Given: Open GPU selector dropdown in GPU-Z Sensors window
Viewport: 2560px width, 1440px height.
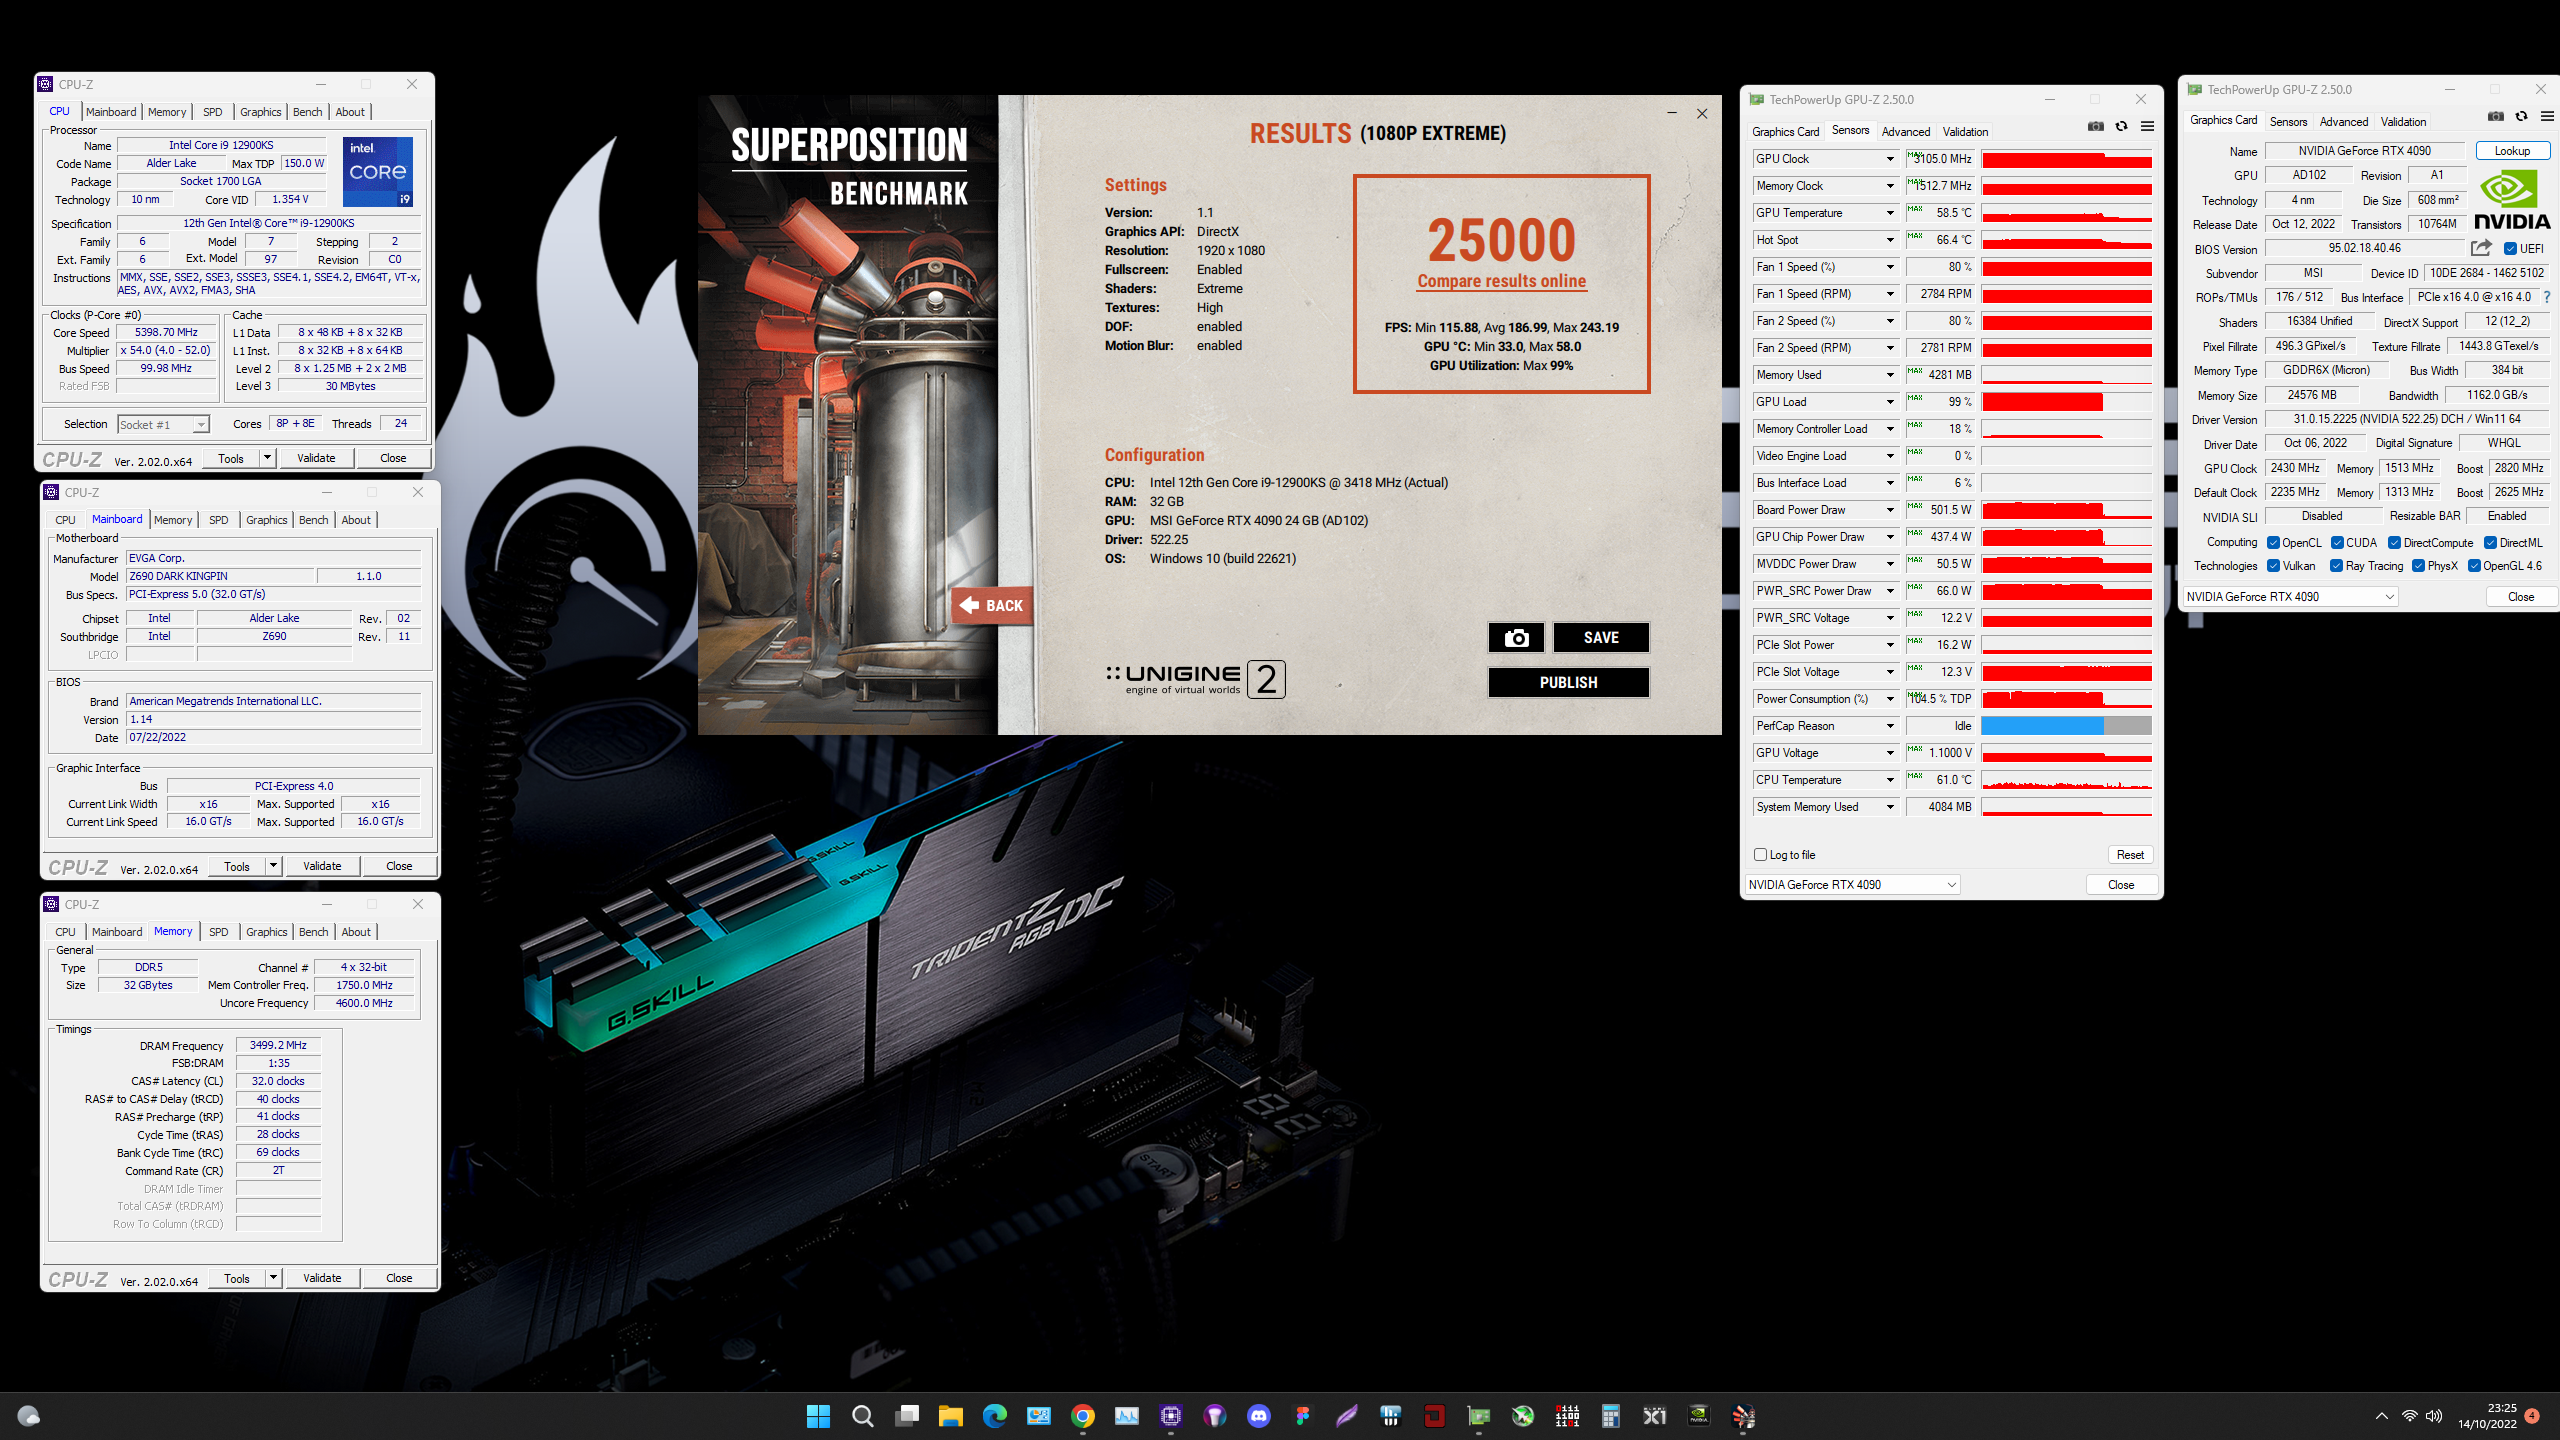Looking at the screenshot, I should point(1852,885).
